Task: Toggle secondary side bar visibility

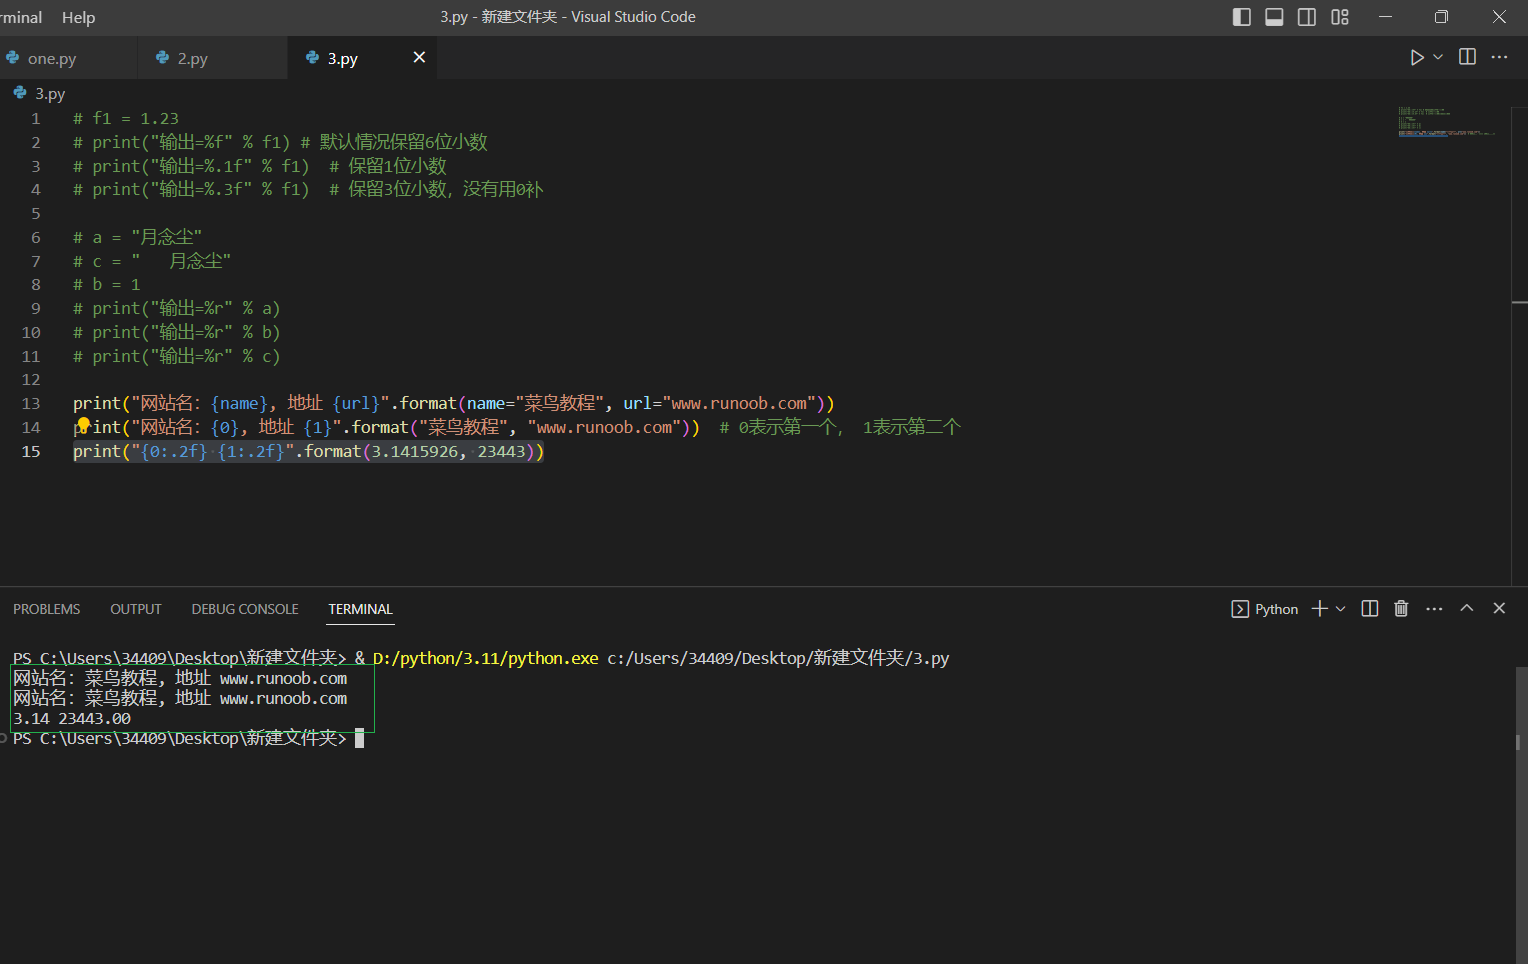Action: pos(1307,17)
